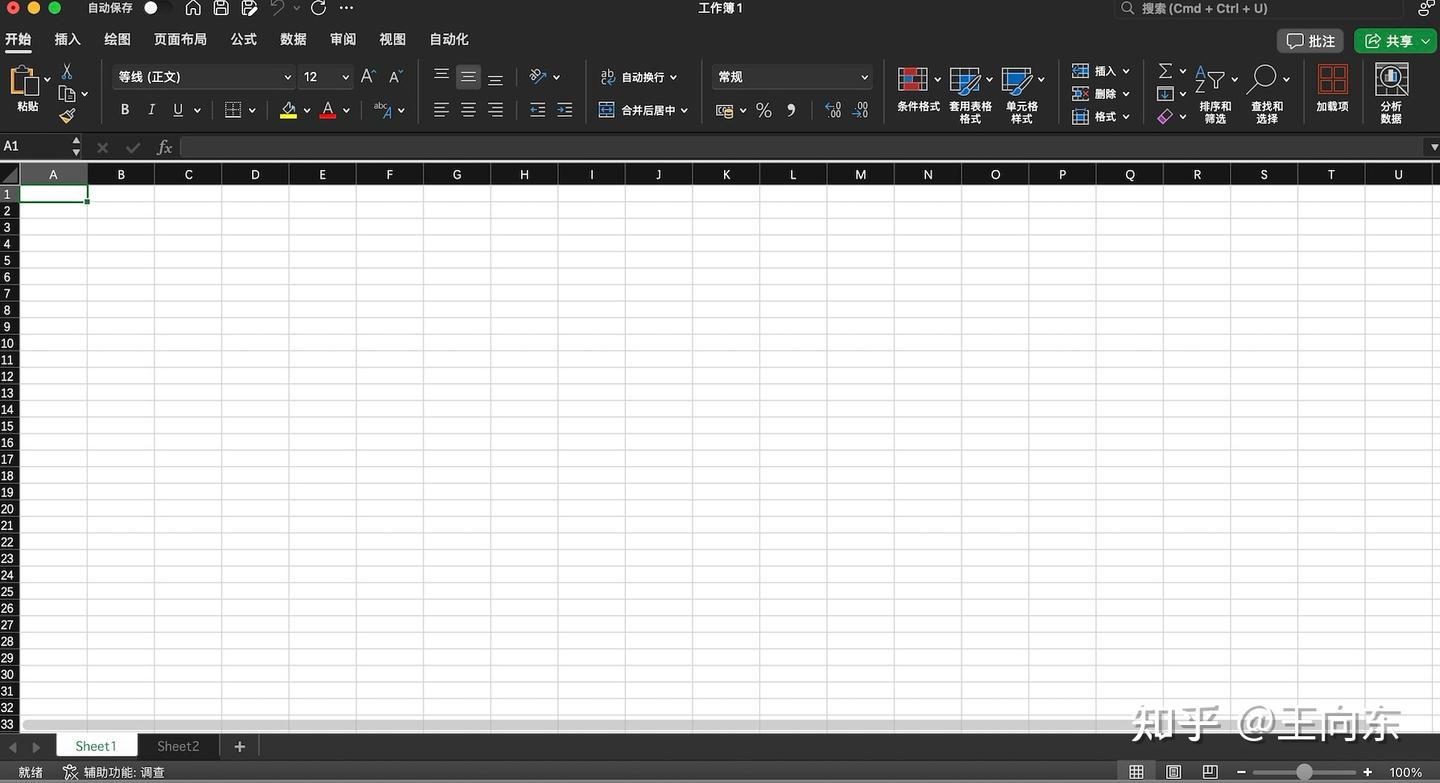Image resolution: width=1440 pixels, height=783 pixels.
Task: Open the 插入 ribbon tab
Action: 67,40
